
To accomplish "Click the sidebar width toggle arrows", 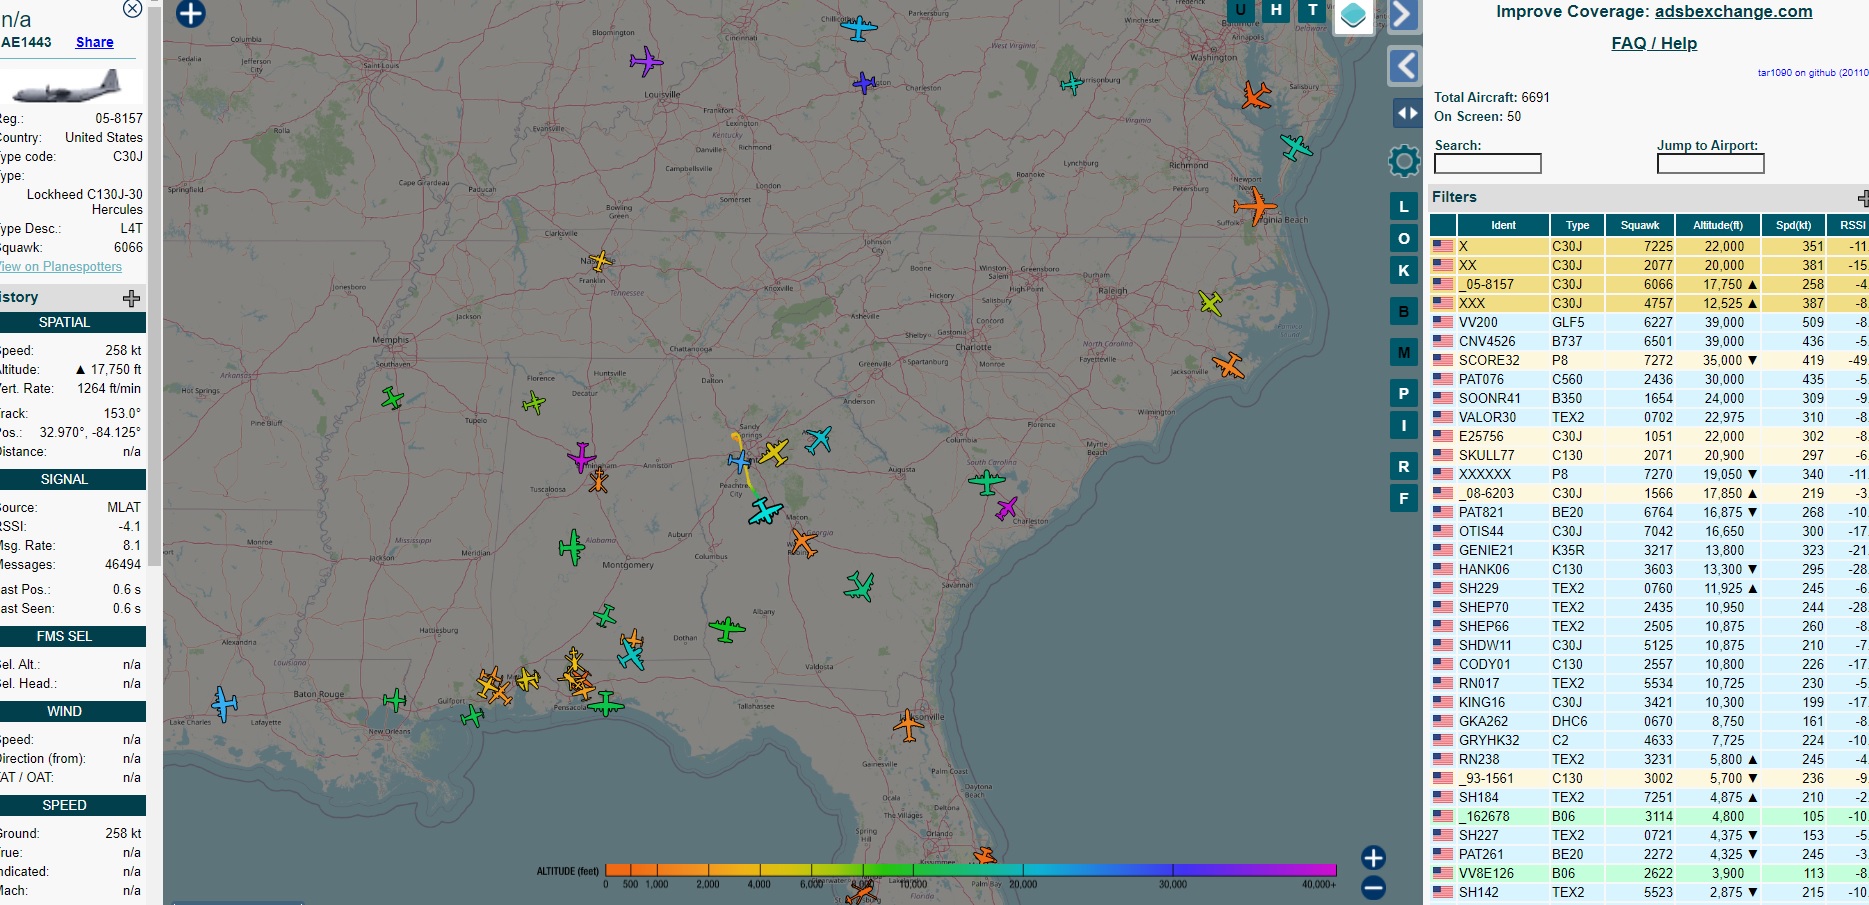I will point(1407,113).
